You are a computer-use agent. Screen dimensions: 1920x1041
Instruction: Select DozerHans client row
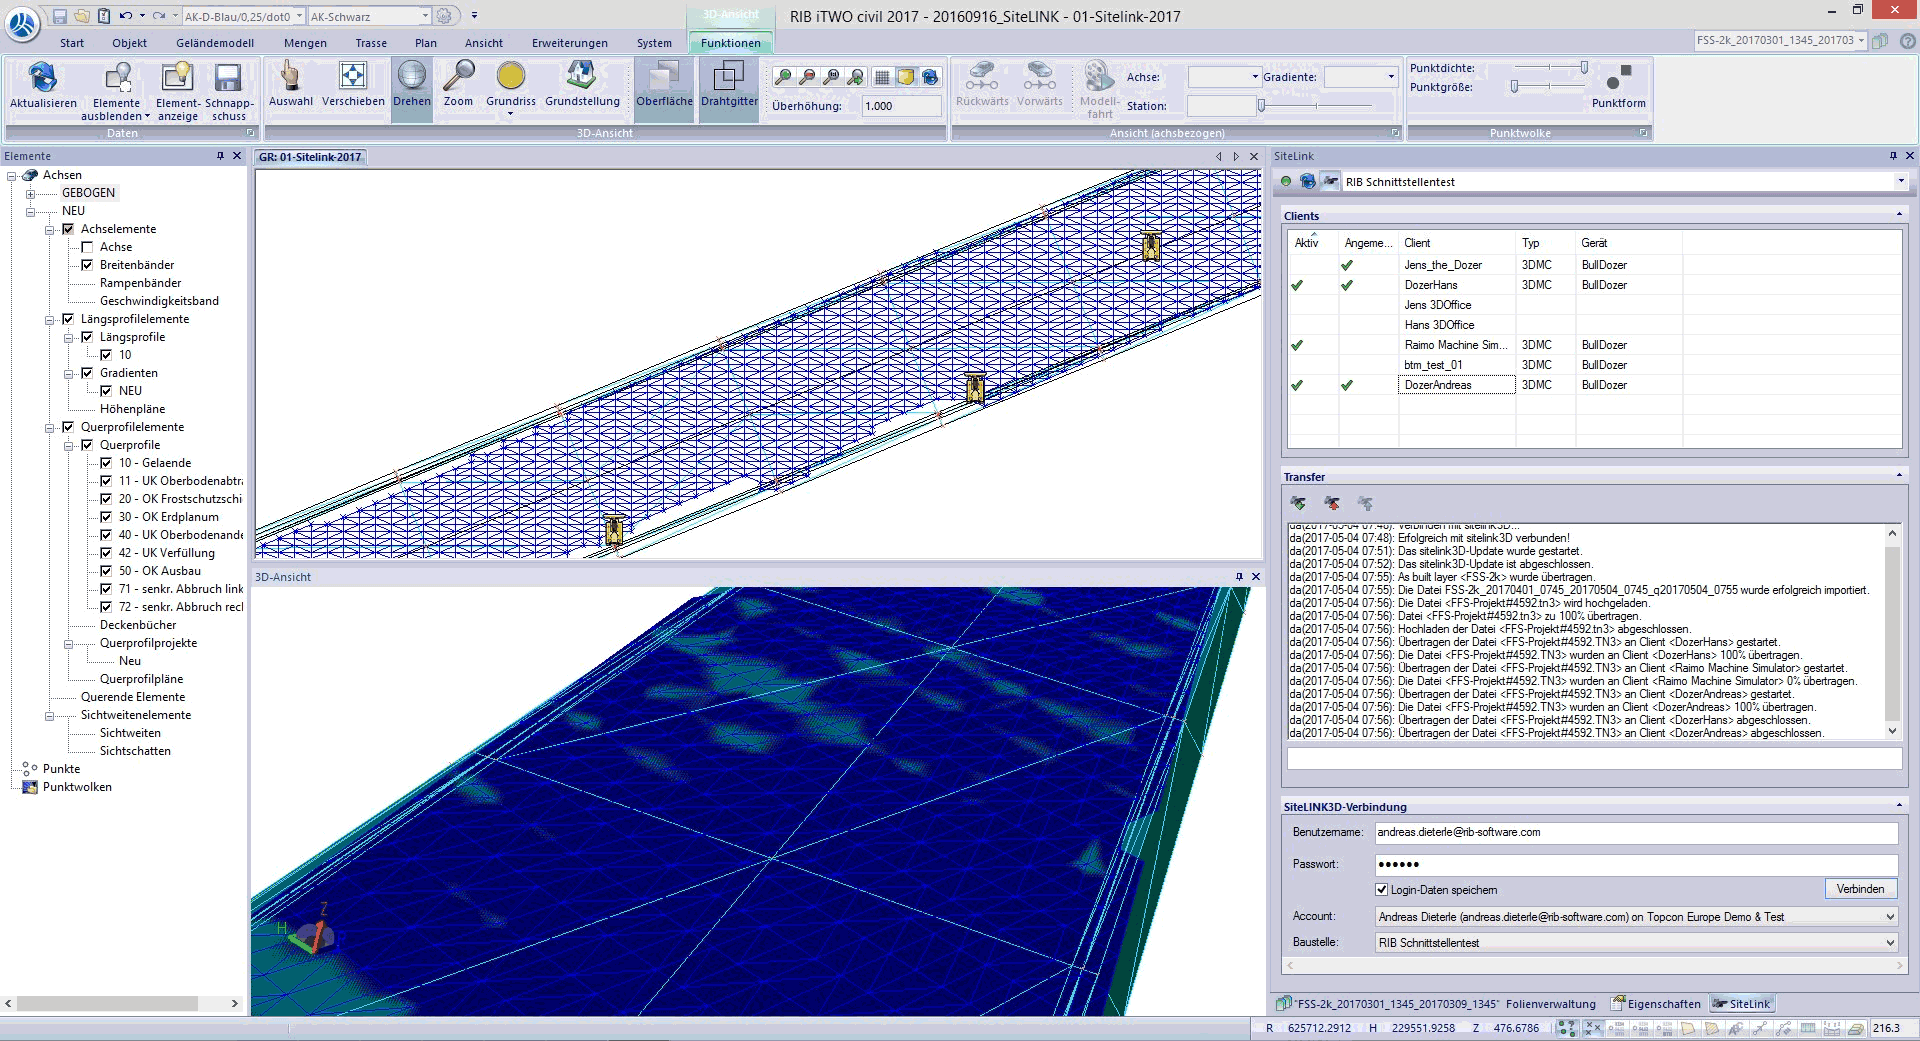[1594, 285]
